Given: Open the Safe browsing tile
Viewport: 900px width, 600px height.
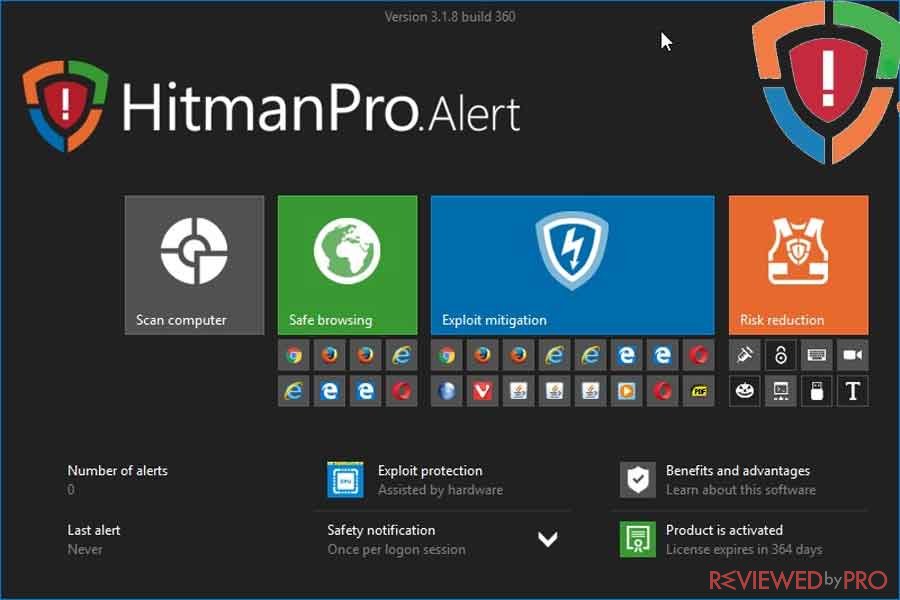Looking at the screenshot, I should (347, 265).
